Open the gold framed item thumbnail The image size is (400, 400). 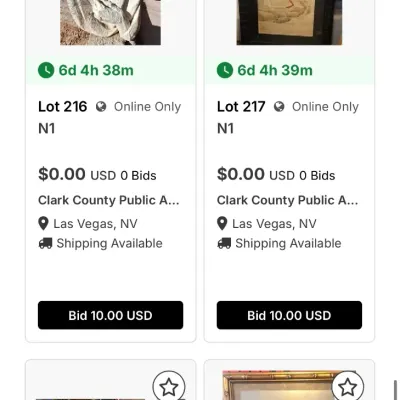tap(289, 385)
